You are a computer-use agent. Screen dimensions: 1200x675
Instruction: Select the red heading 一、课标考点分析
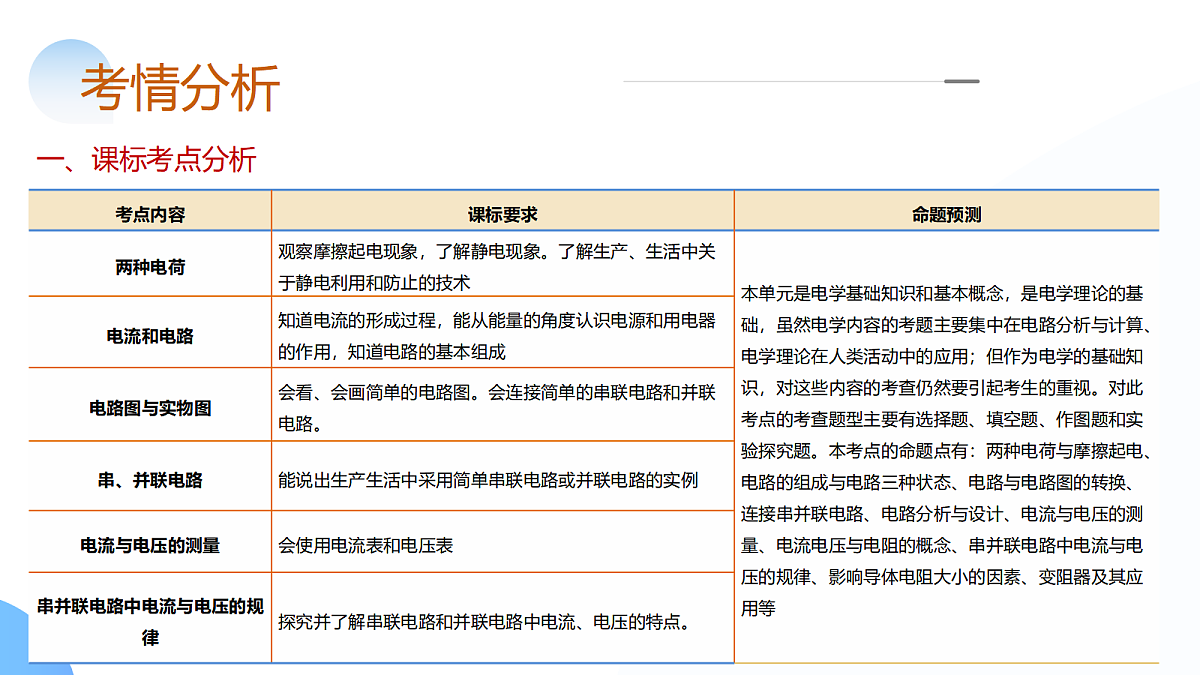point(147,160)
